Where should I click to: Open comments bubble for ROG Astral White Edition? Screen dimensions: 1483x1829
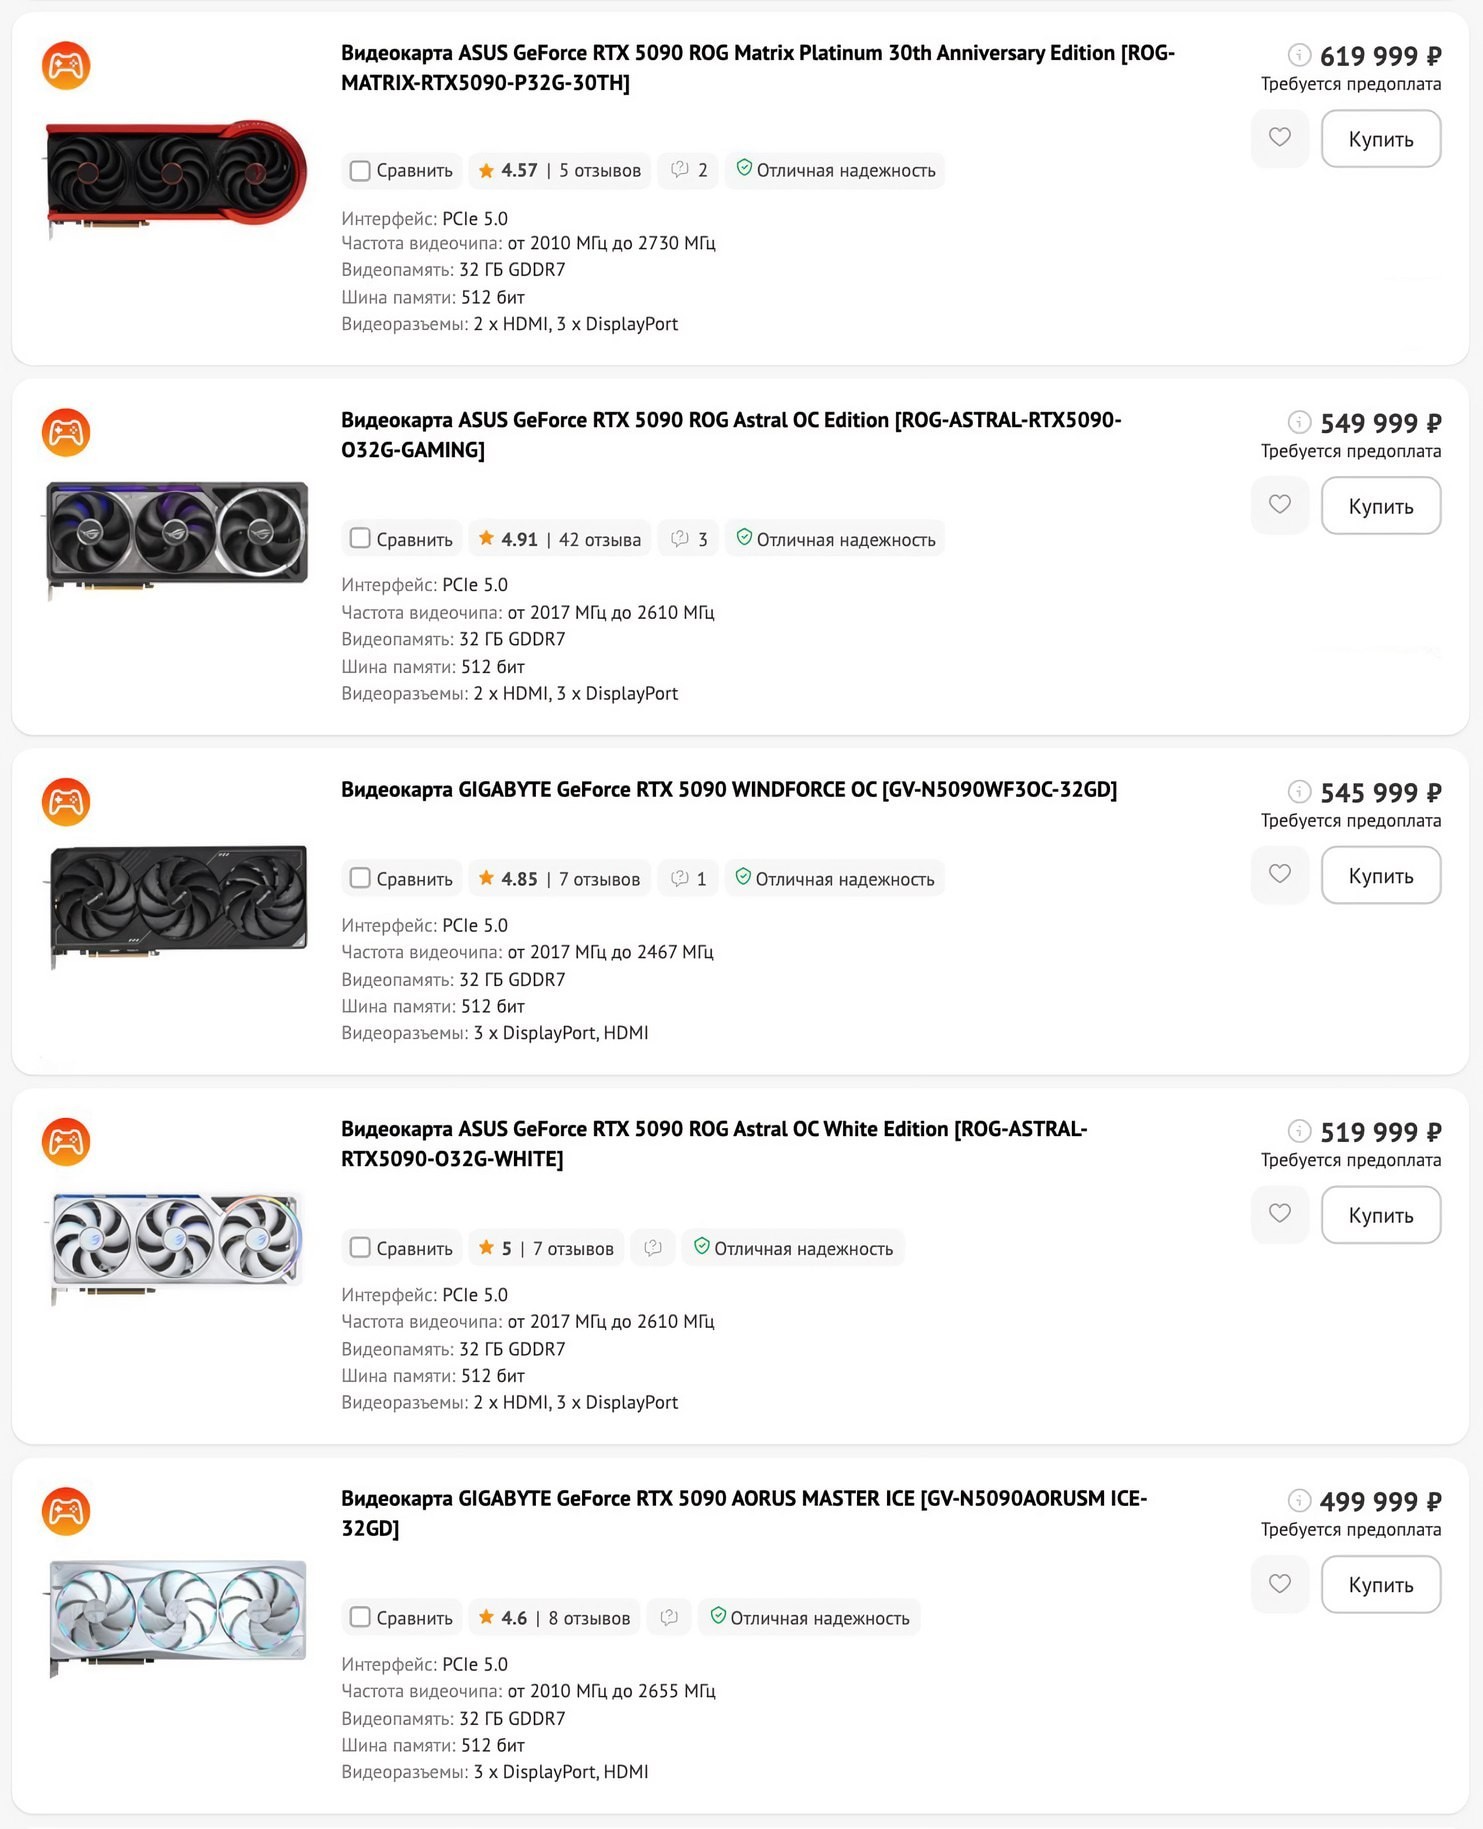coord(653,1248)
